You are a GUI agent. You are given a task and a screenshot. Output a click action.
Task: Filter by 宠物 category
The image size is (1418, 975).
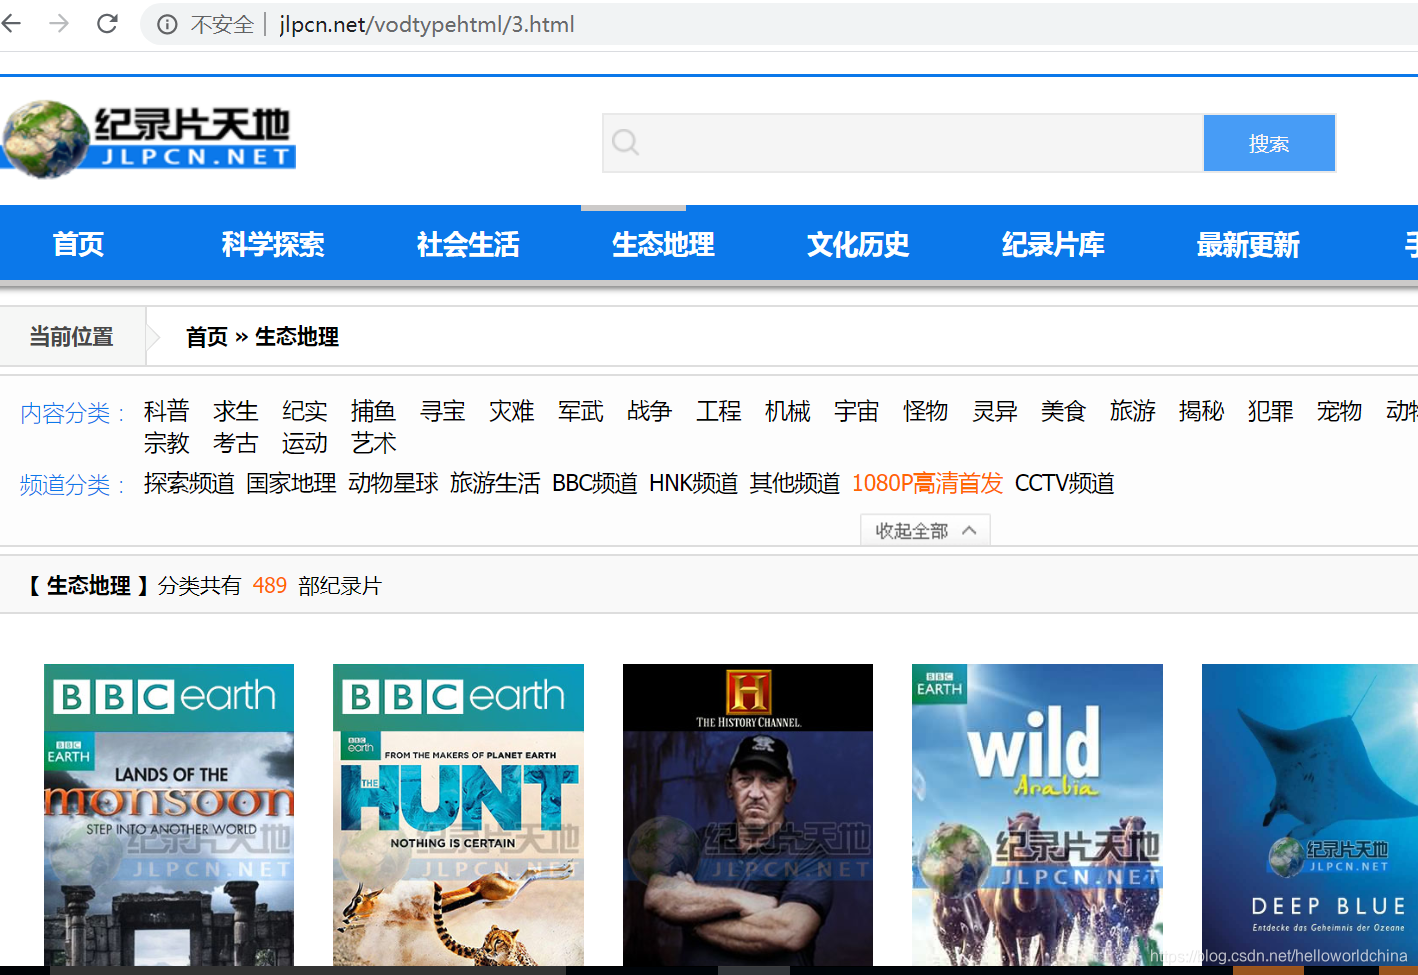(1339, 411)
